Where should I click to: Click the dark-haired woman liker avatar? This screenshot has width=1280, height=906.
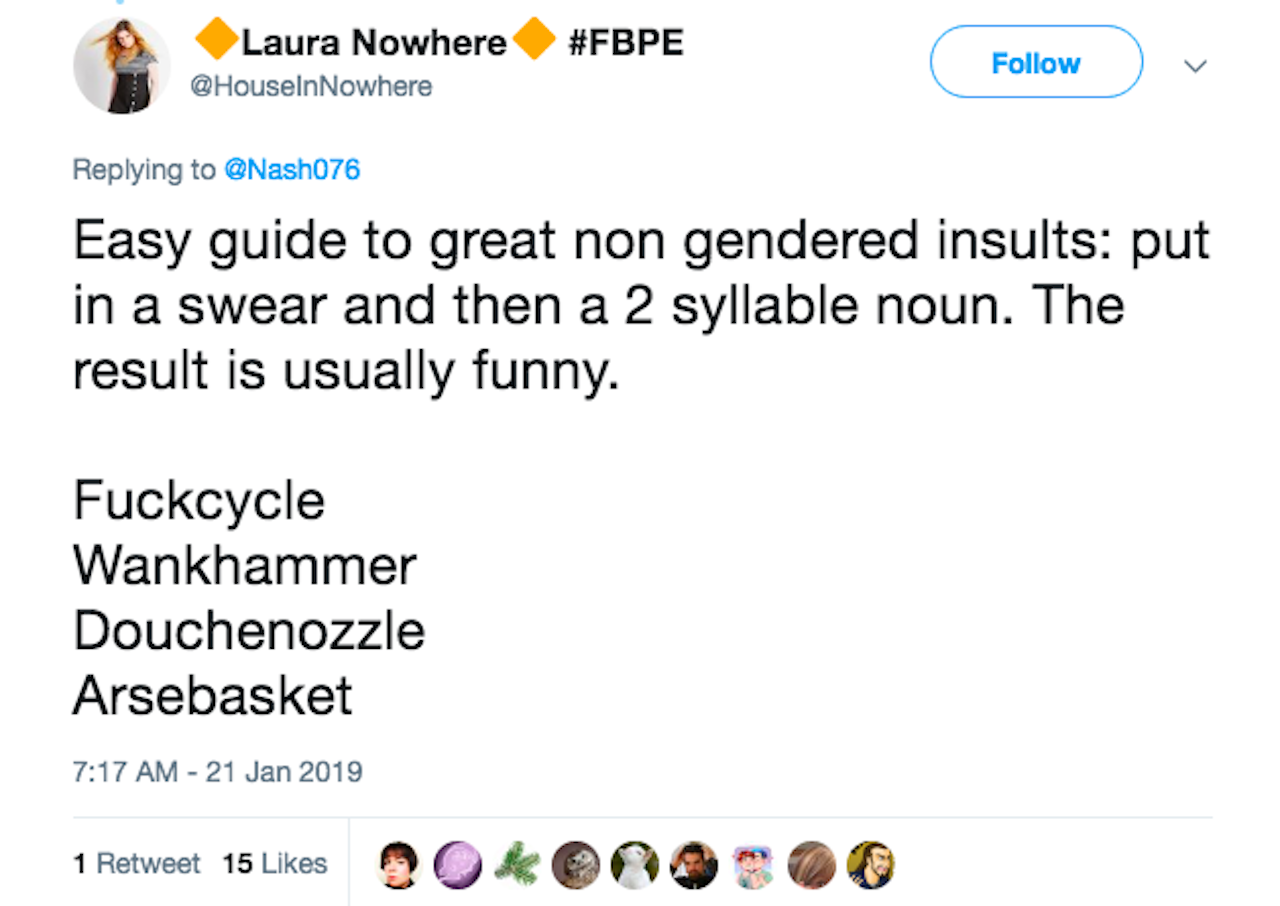point(398,865)
